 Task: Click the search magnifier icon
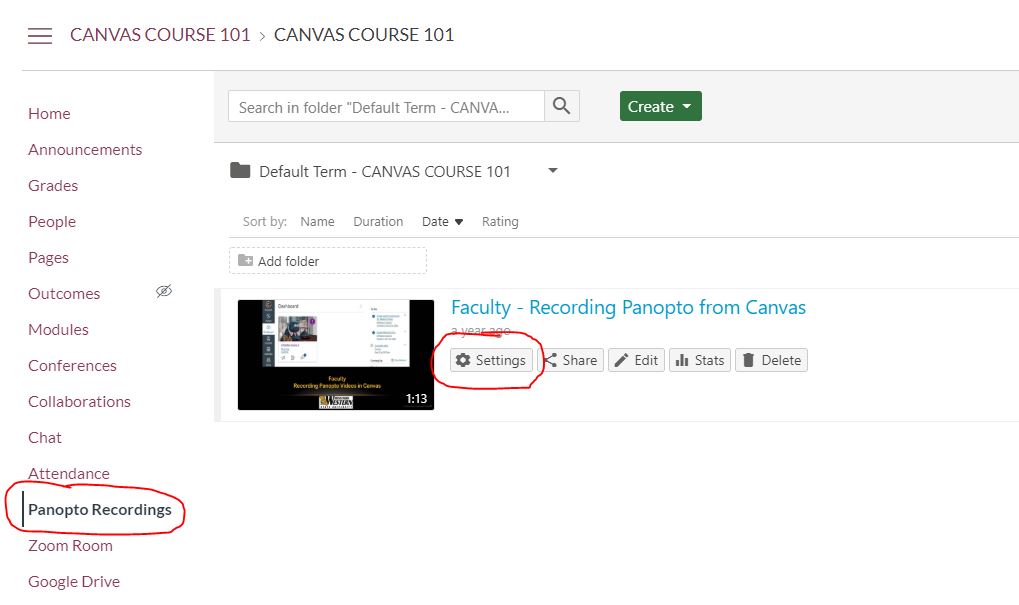click(561, 106)
